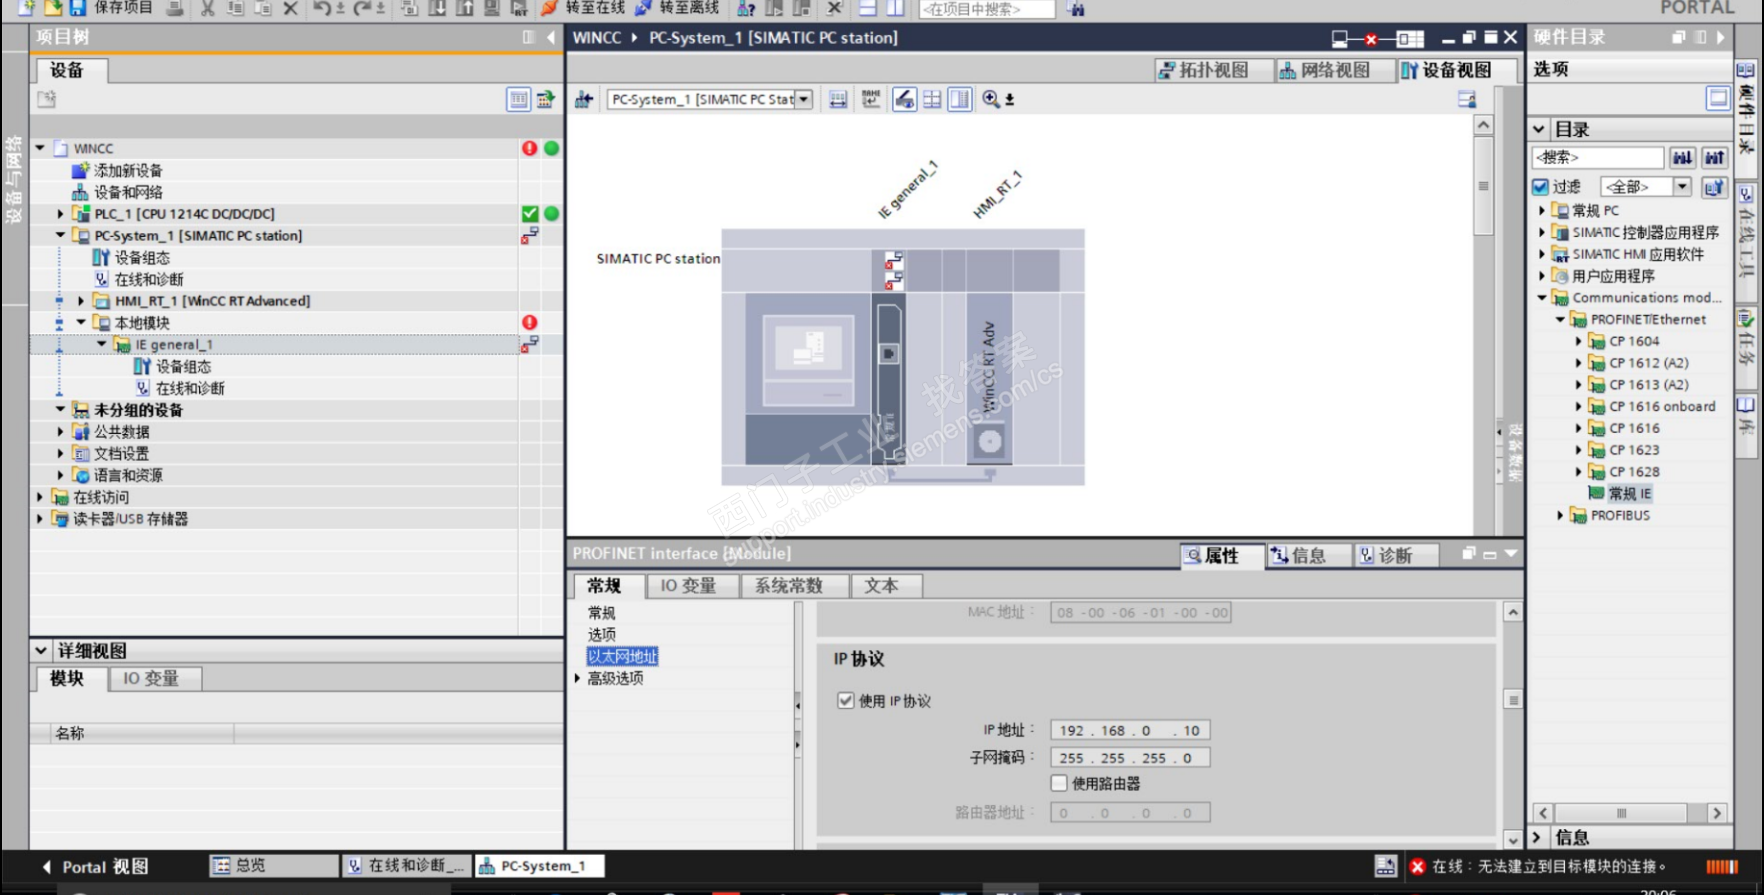Click the project tree overview table icon

(518, 99)
